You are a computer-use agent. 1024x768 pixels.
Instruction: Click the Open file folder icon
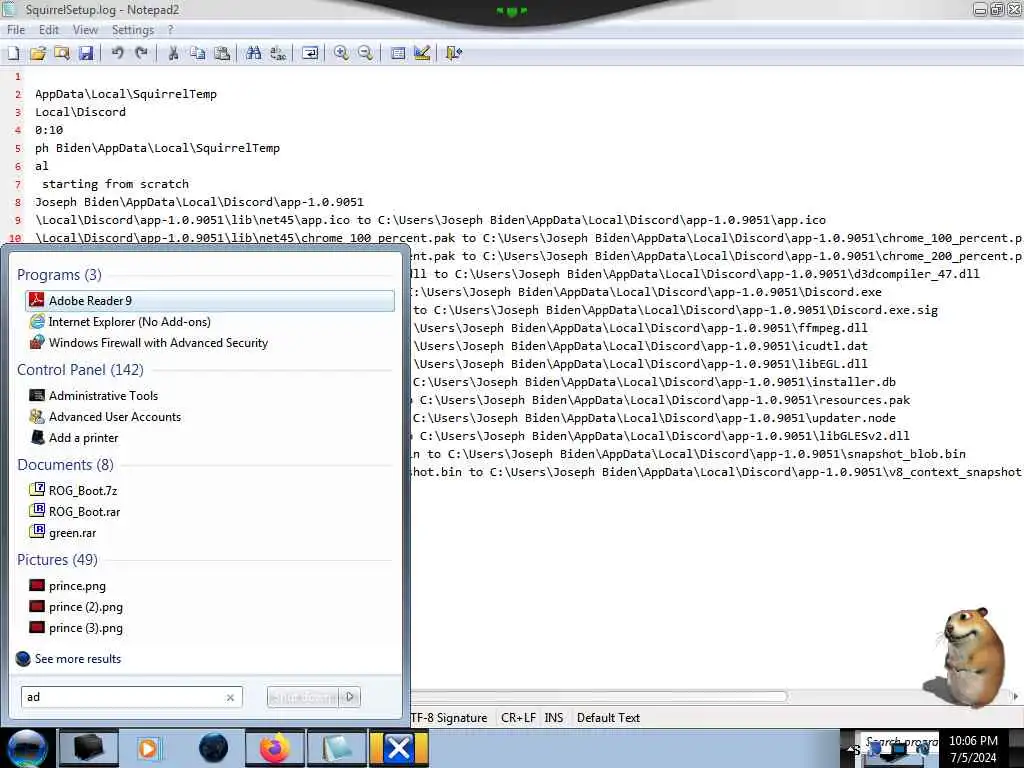[38, 54]
